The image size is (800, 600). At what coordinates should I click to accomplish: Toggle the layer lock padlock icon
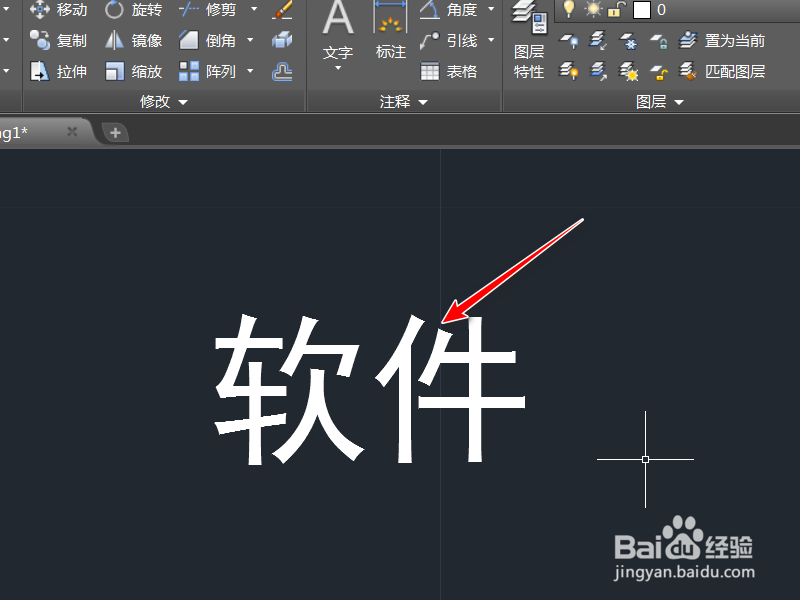(x=615, y=10)
